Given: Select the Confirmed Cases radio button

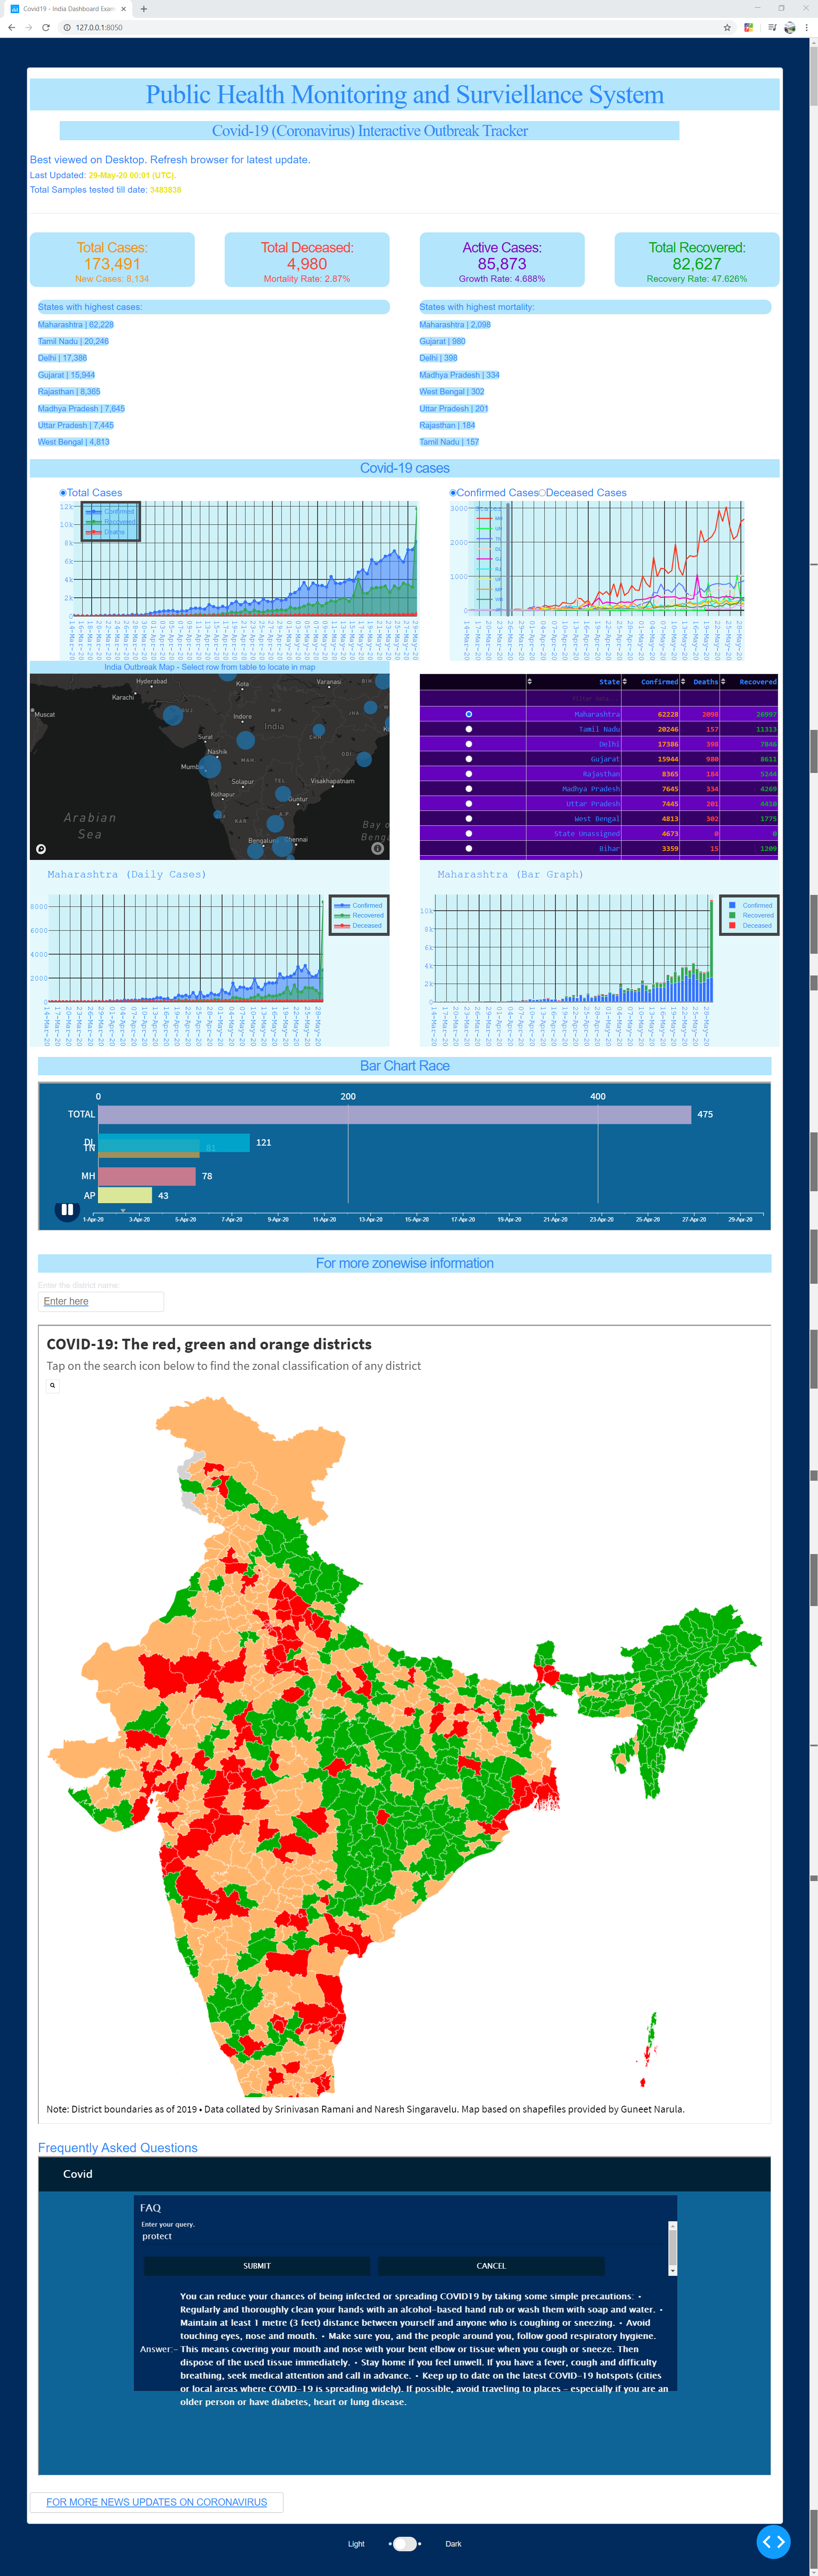Looking at the screenshot, I should (453, 493).
